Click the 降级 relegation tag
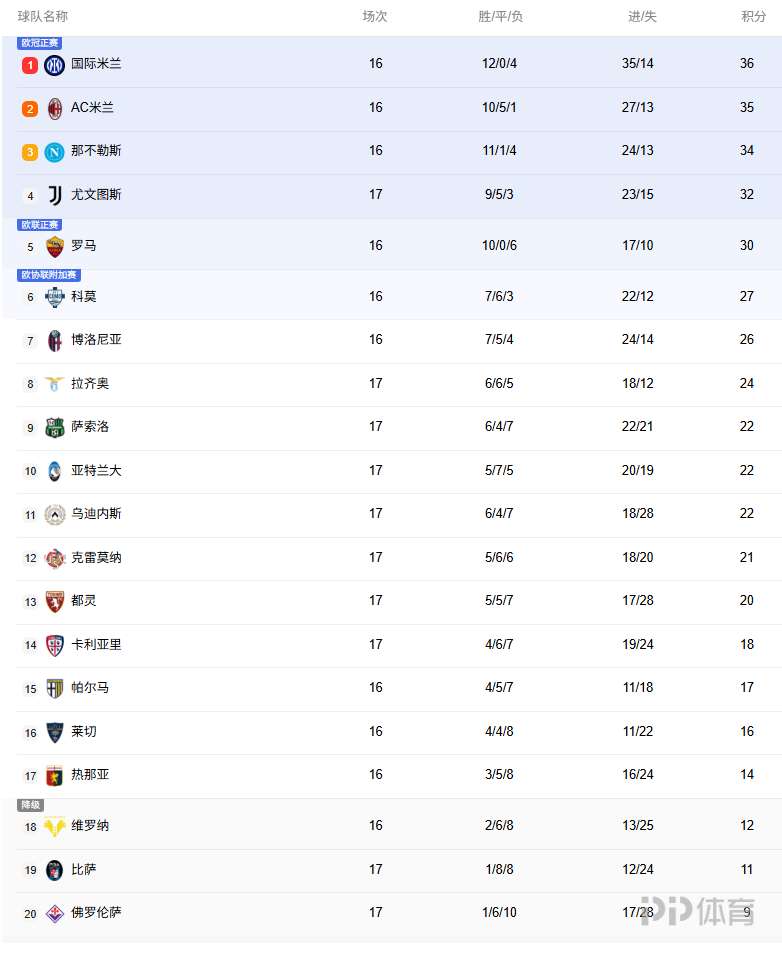Image resolution: width=782 pixels, height=953 pixels. (30, 805)
